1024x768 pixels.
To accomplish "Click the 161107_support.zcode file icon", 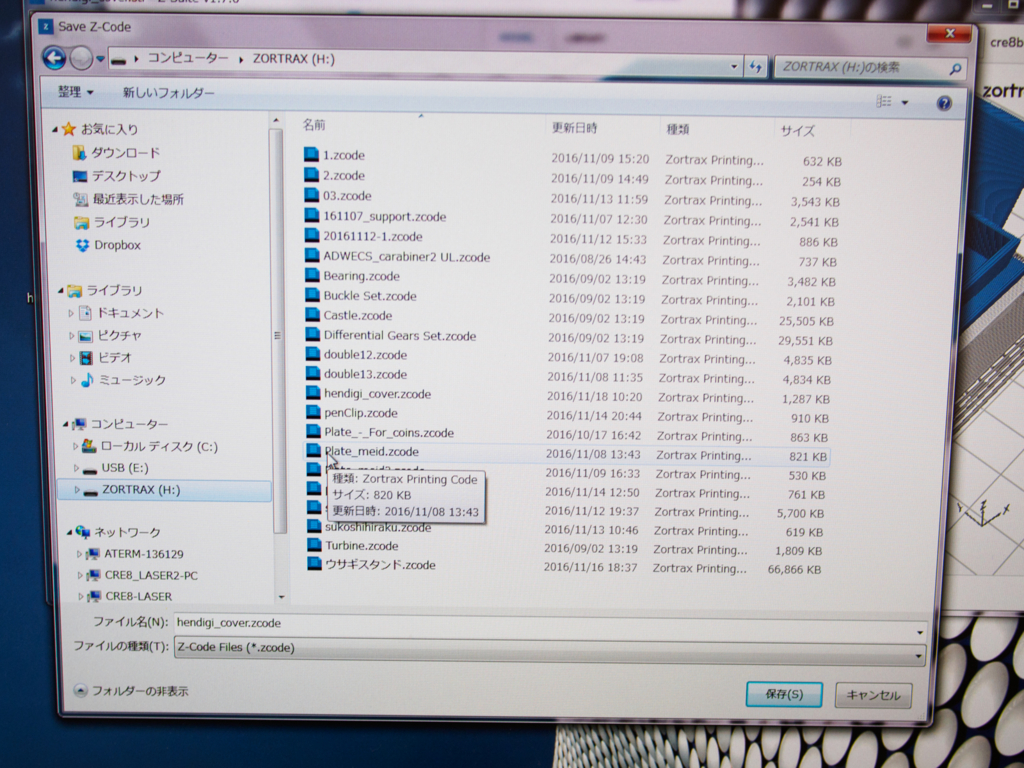I will point(312,216).
